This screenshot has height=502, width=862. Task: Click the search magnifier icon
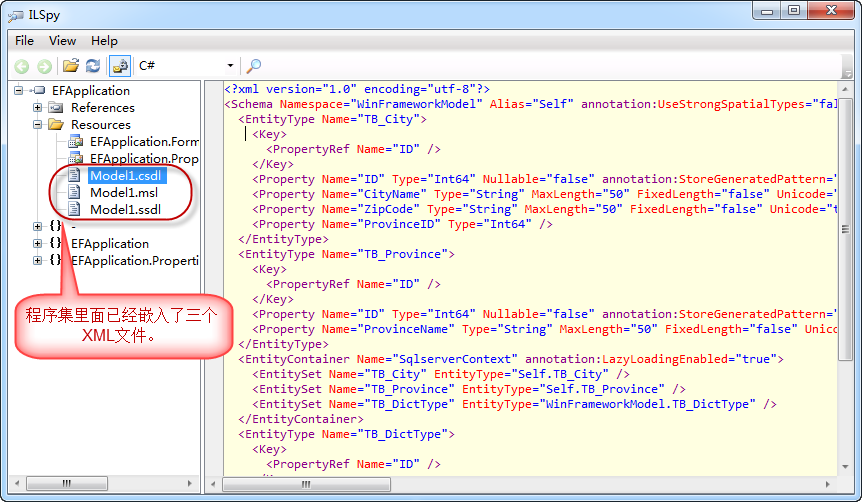coord(253,66)
